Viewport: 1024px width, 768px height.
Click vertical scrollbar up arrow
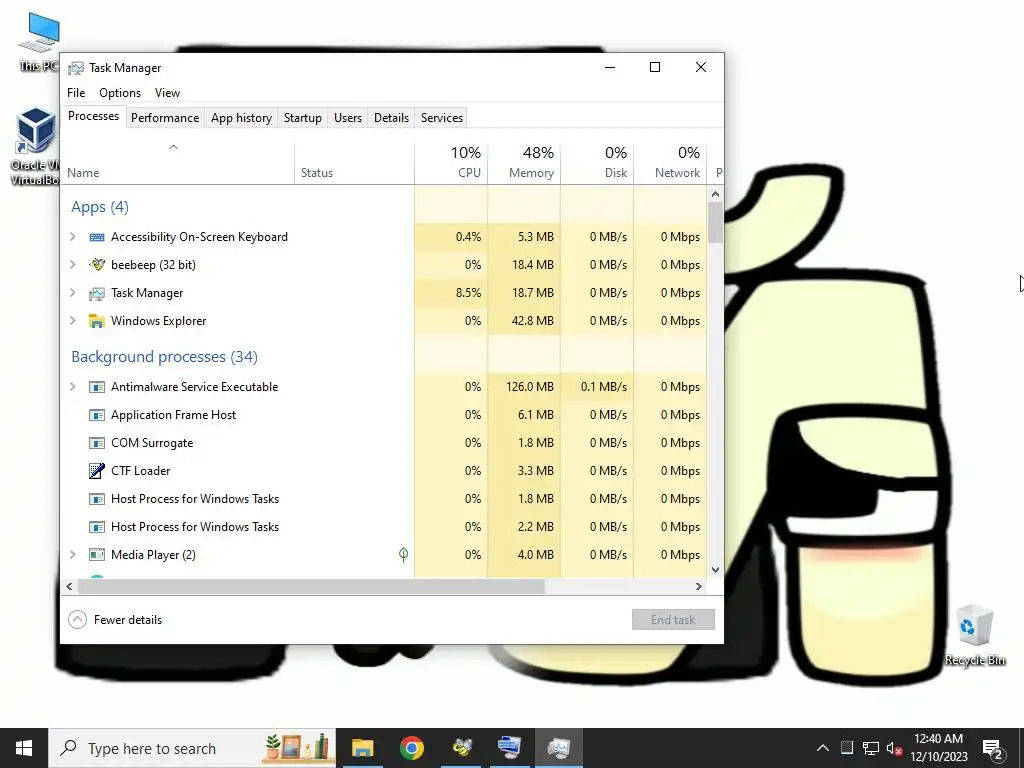[x=715, y=194]
